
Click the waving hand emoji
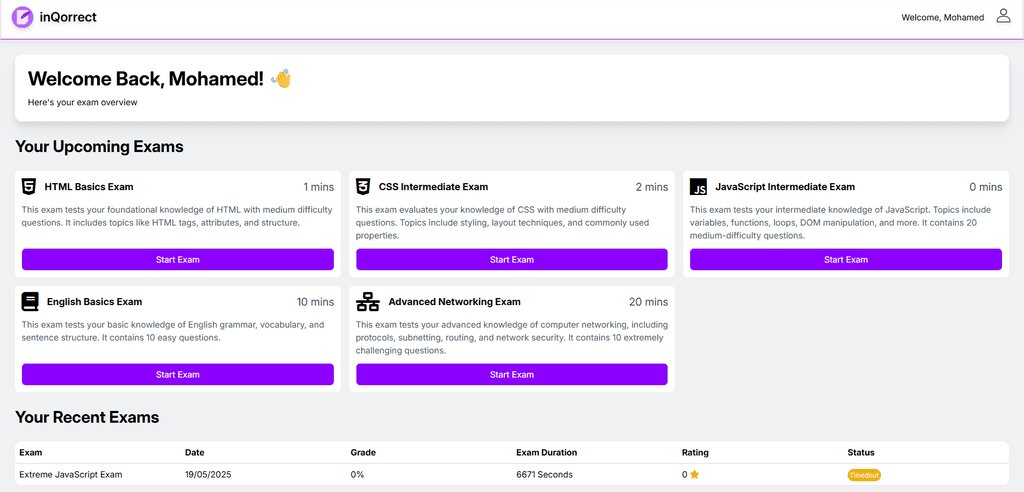click(x=281, y=78)
